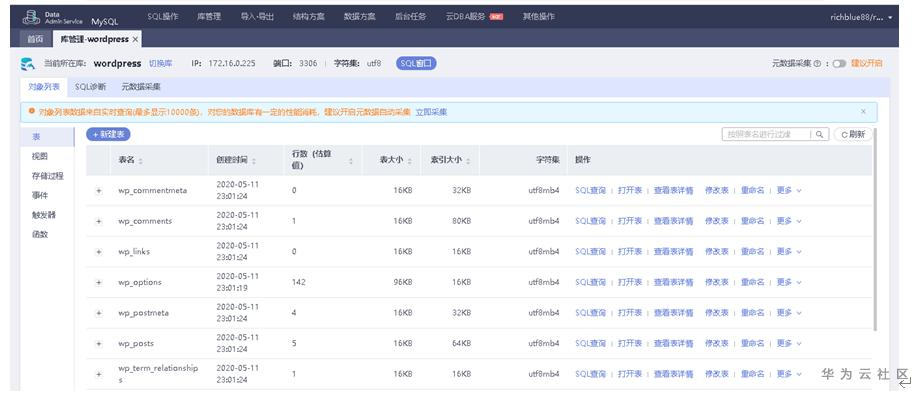Expand the wp_postmeta row
Screen dimensions: 919x396
98,313
